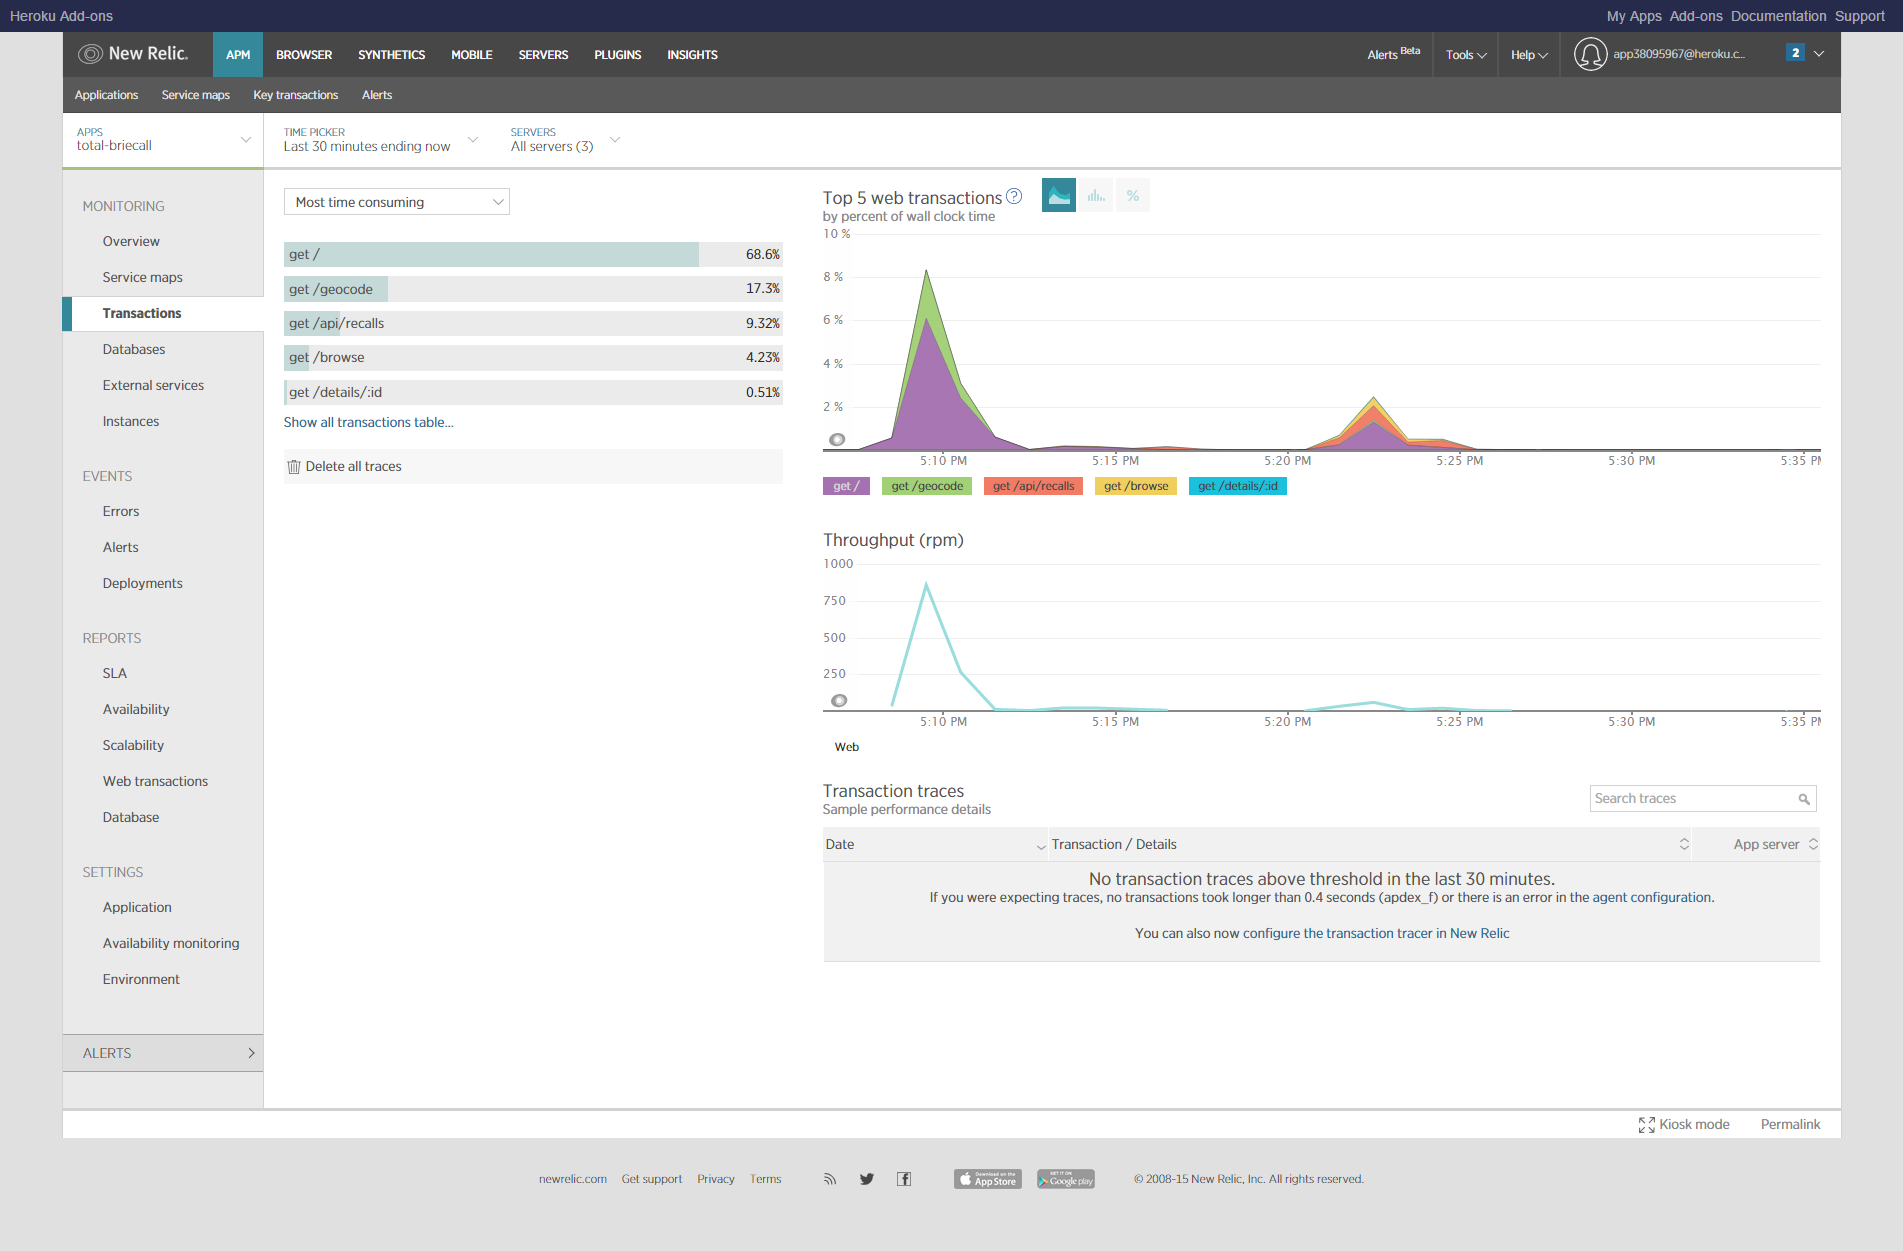This screenshot has height=1251, width=1903.
Task: Sort traces by App server column
Action: (x=1757, y=845)
